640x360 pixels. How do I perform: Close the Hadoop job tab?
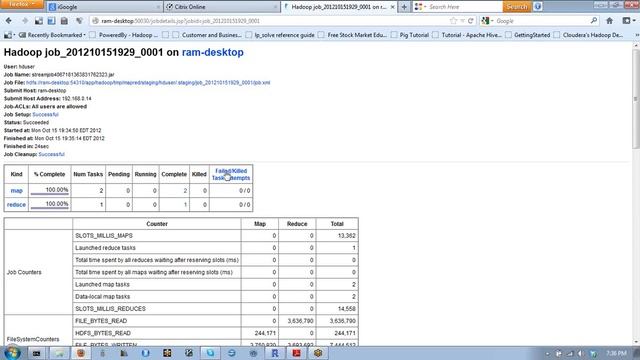point(392,7)
